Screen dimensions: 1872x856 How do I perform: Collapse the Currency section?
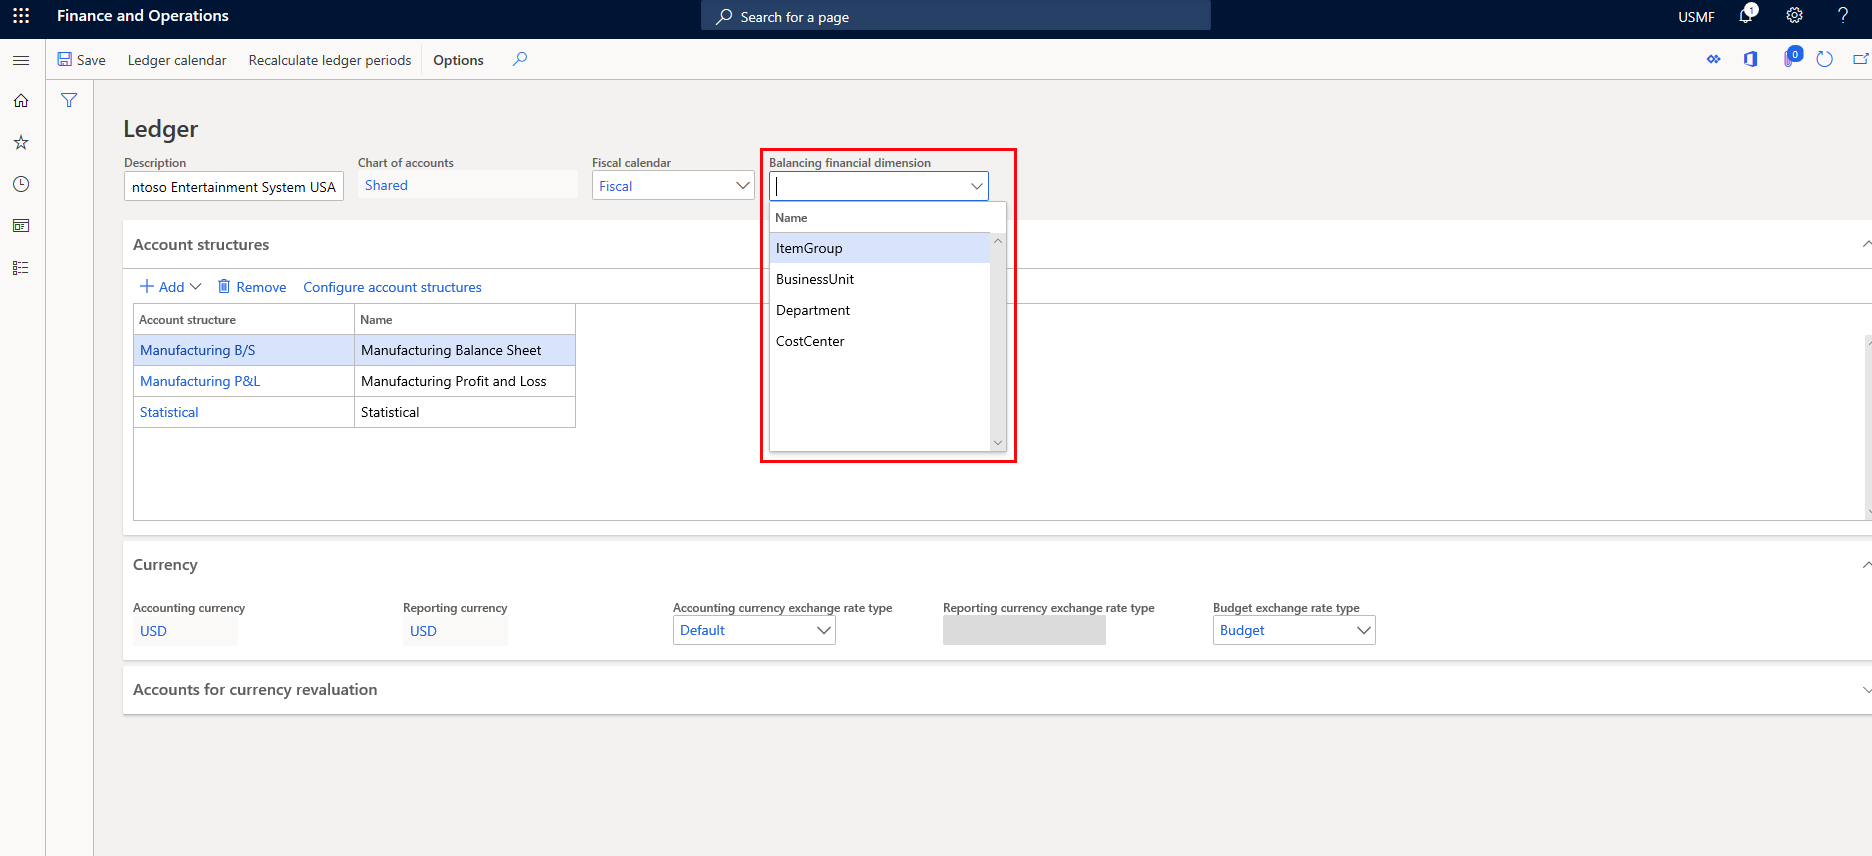pos(1865,564)
